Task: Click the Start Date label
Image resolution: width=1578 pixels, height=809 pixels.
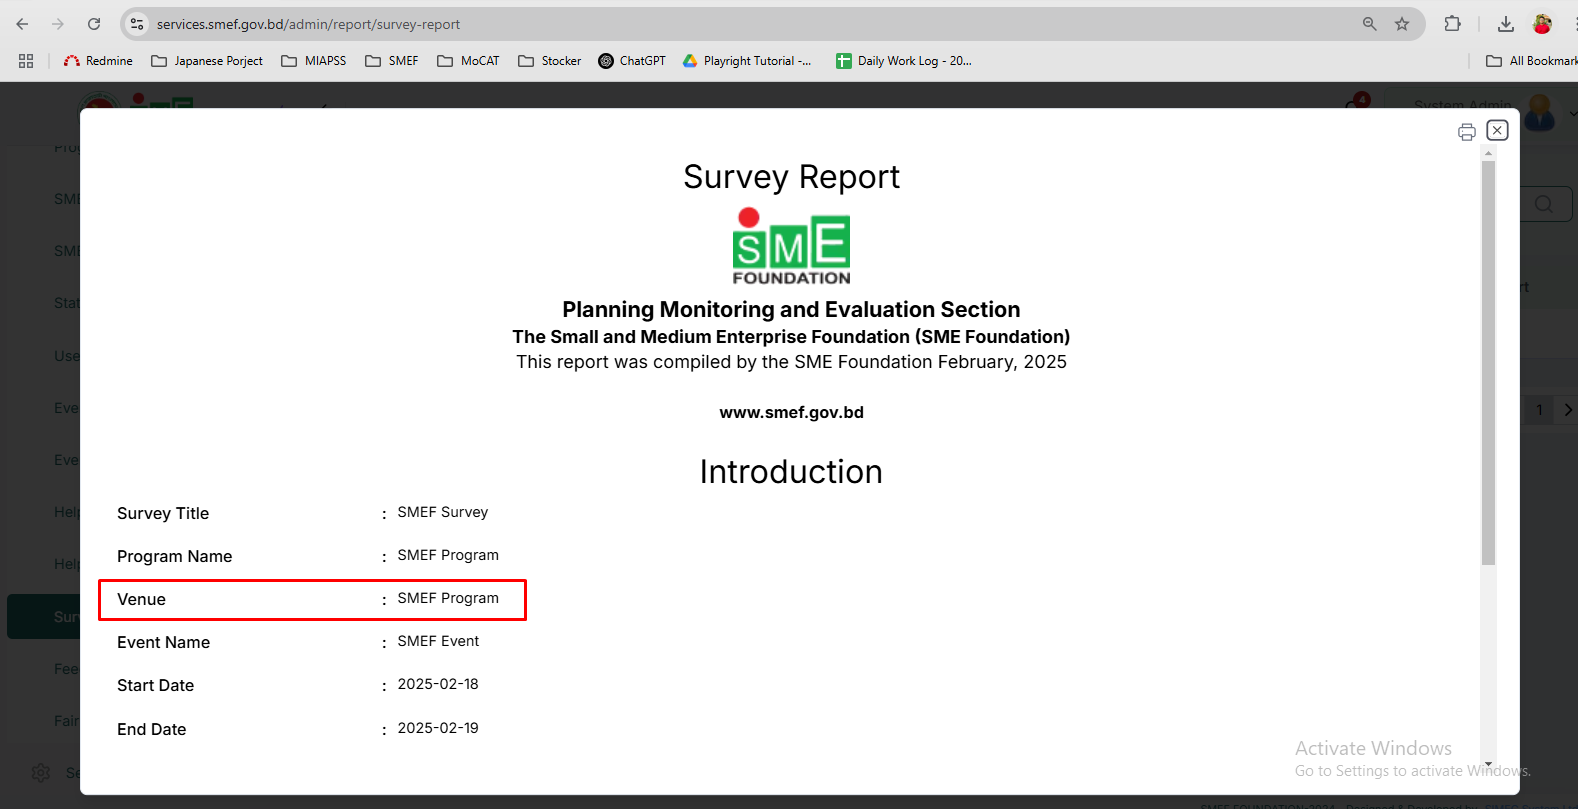Action: click(155, 685)
